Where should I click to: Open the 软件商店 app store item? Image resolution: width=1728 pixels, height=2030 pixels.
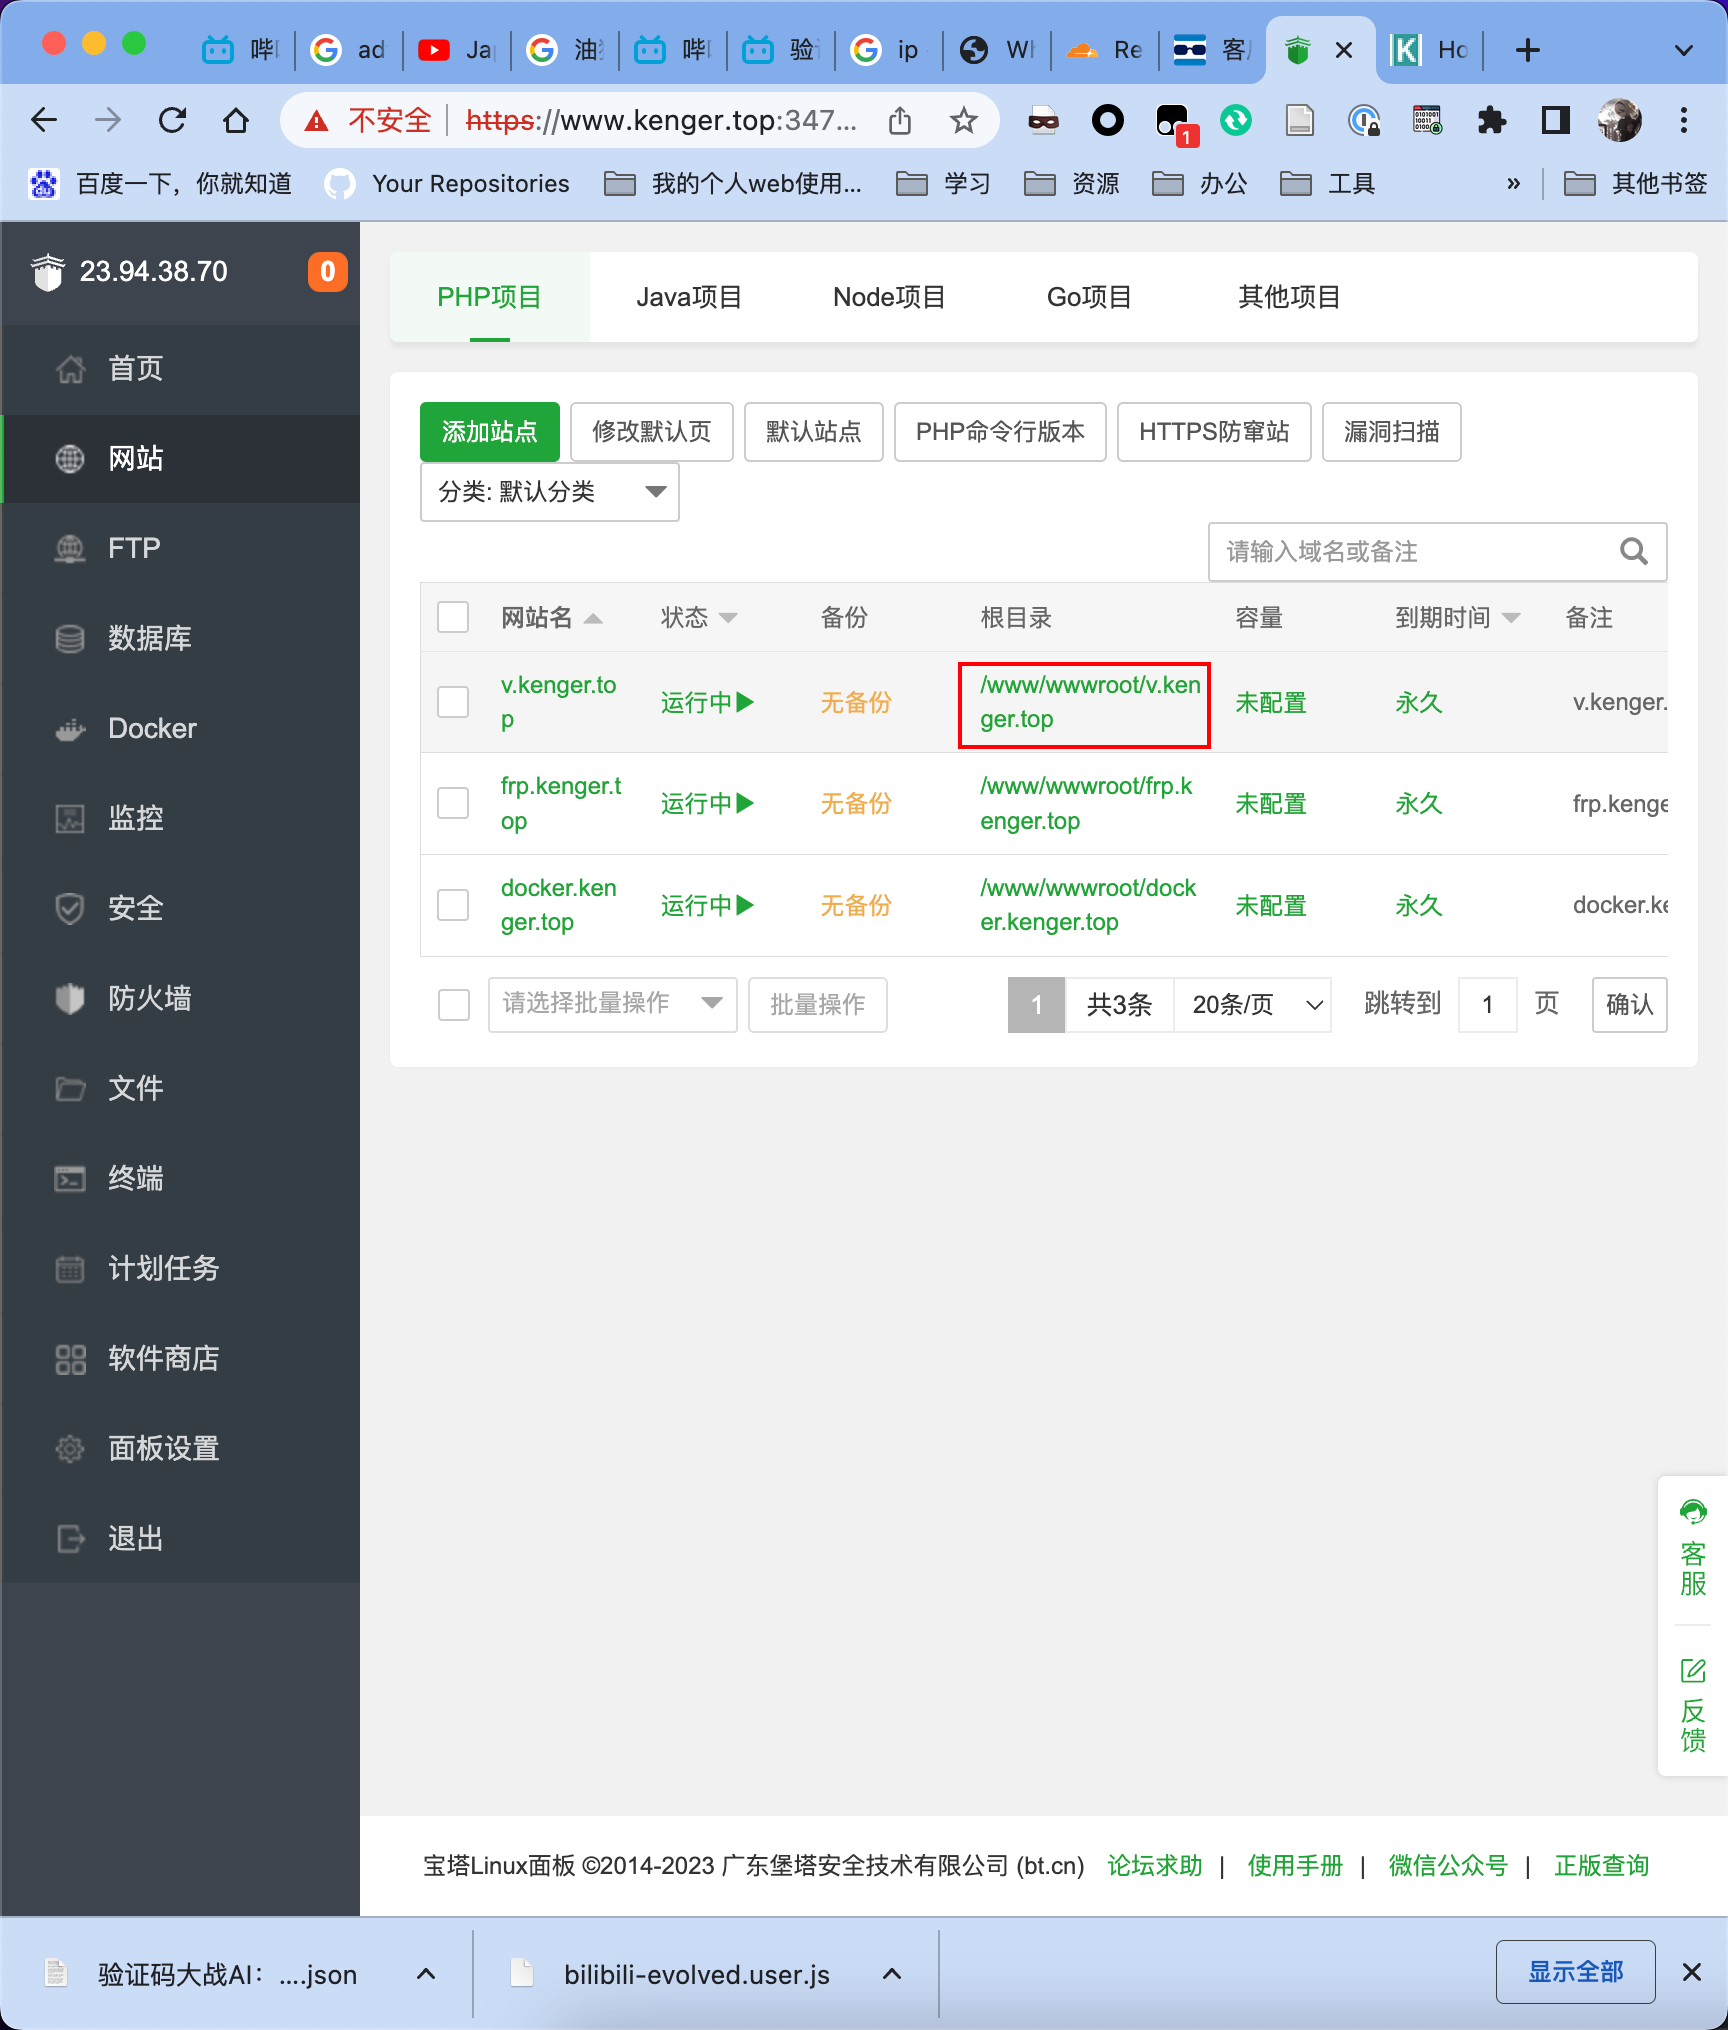pos(180,1359)
